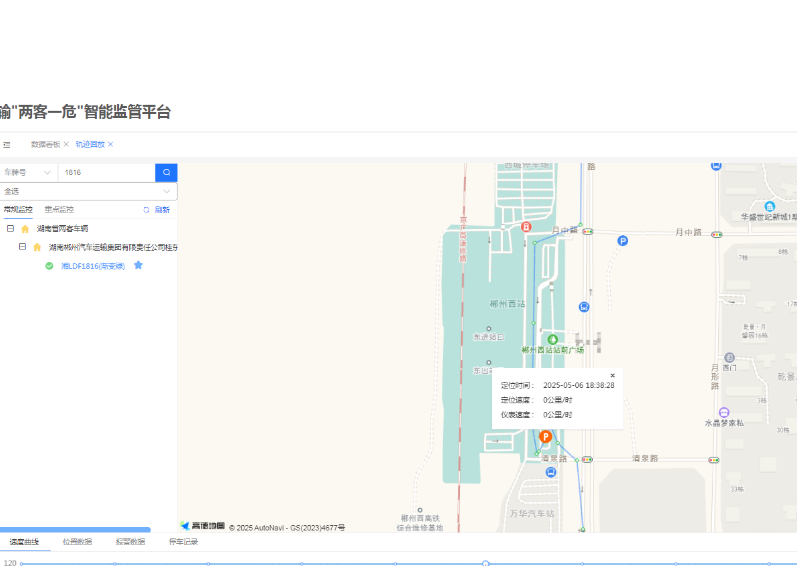The image size is (797, 566).
Task: Click the blue star next to 湘LDF1816
Action: [x=139, y=265]
